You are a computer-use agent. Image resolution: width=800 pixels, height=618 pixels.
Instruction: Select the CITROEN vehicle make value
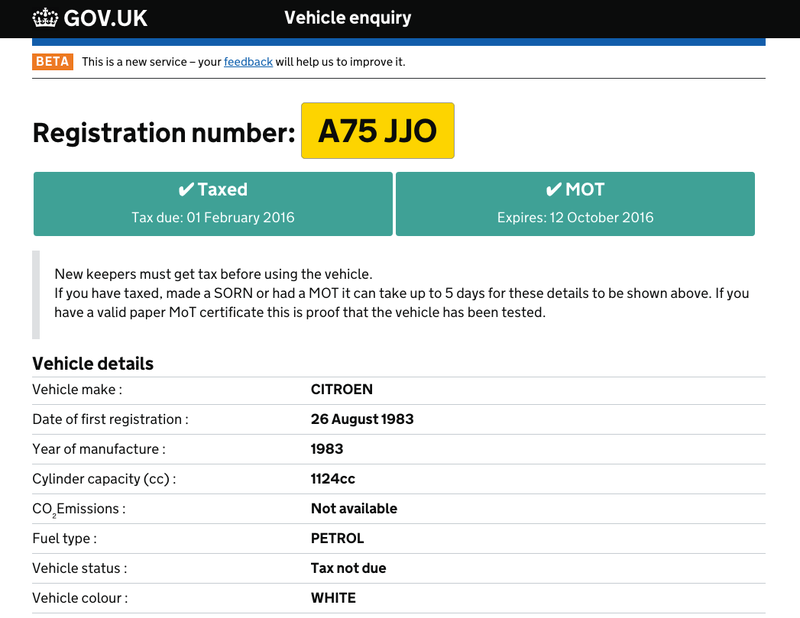(x=341, y=390)
